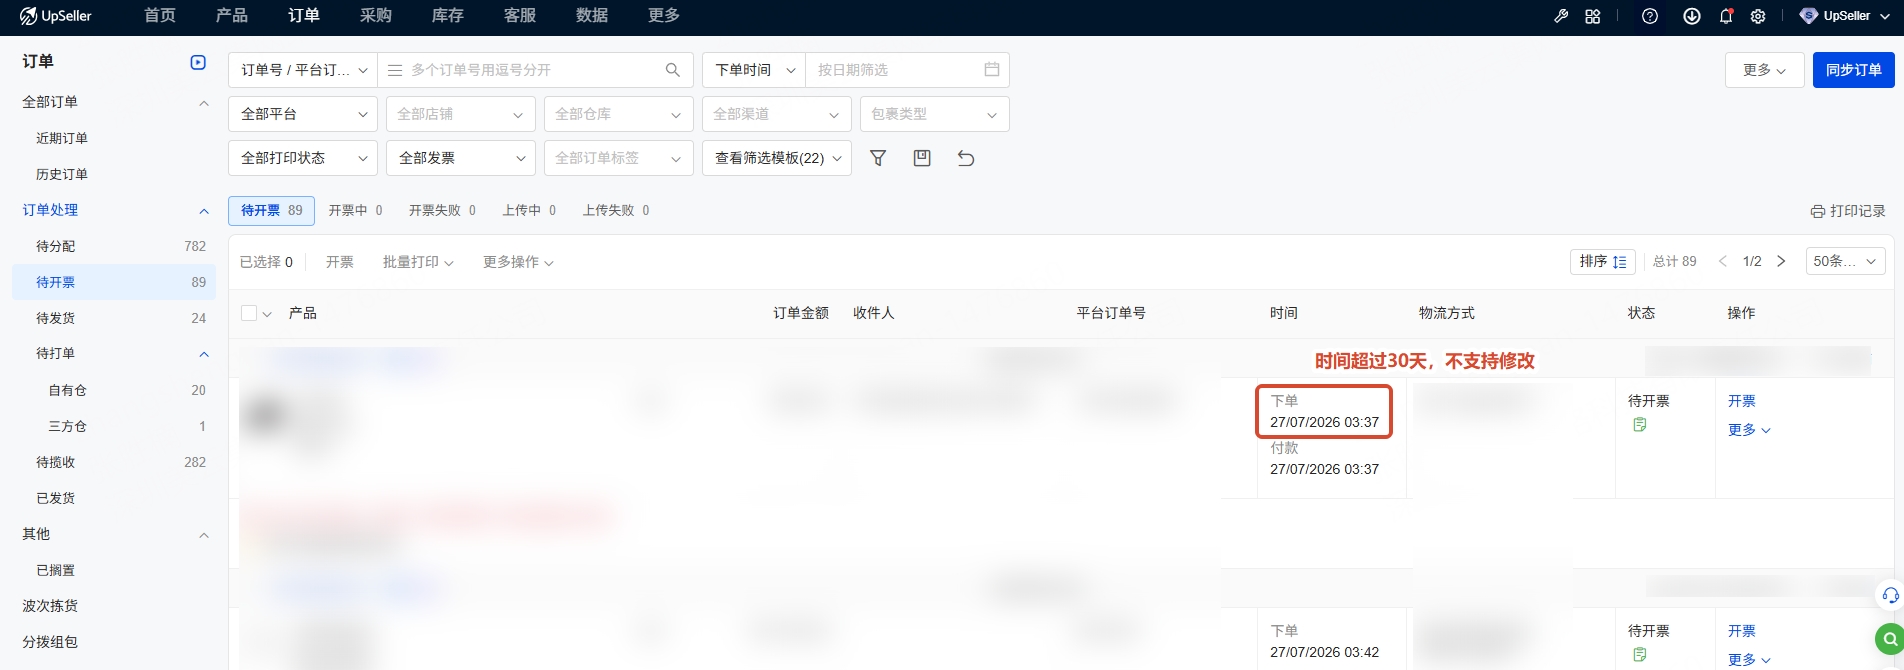Open the 客服 top menu
The height and width of the screenshot is (670, 1904).
pyautogui.click(x=520, y=16)
